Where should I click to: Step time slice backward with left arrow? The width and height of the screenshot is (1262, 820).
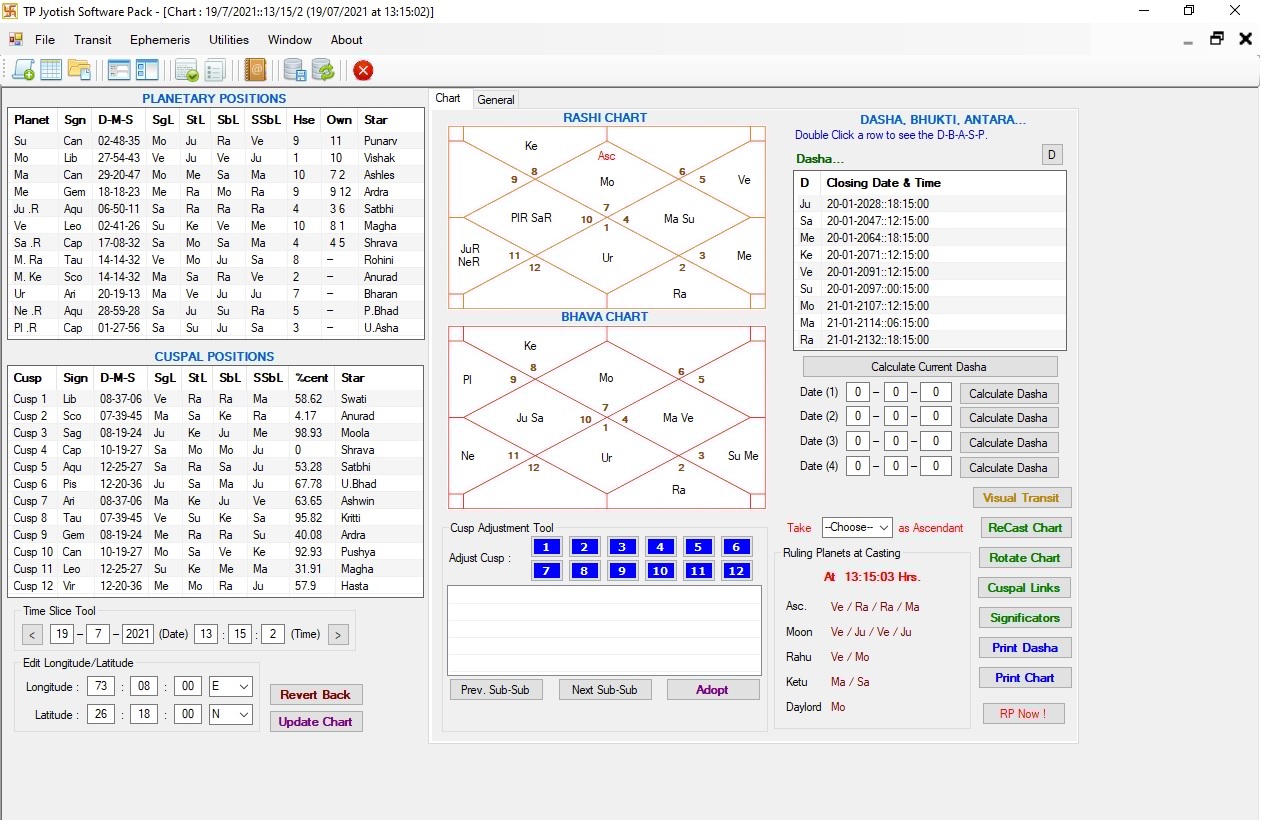(33, 634)
